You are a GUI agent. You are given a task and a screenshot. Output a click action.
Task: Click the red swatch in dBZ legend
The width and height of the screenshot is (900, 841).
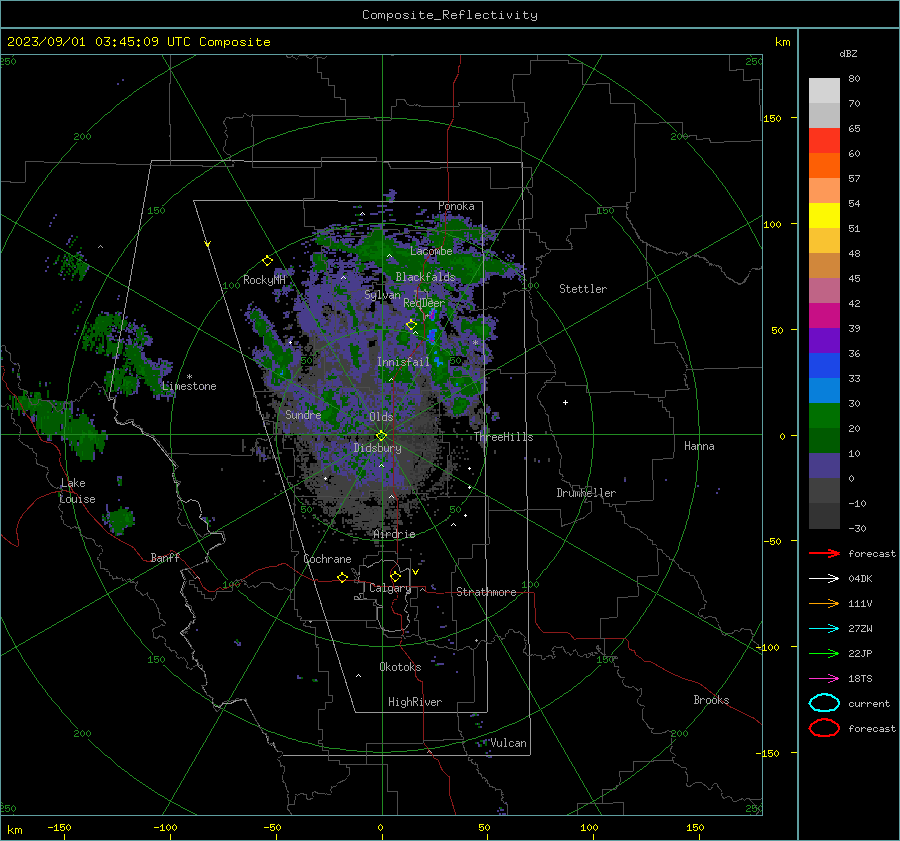click(x=824, y=141)
